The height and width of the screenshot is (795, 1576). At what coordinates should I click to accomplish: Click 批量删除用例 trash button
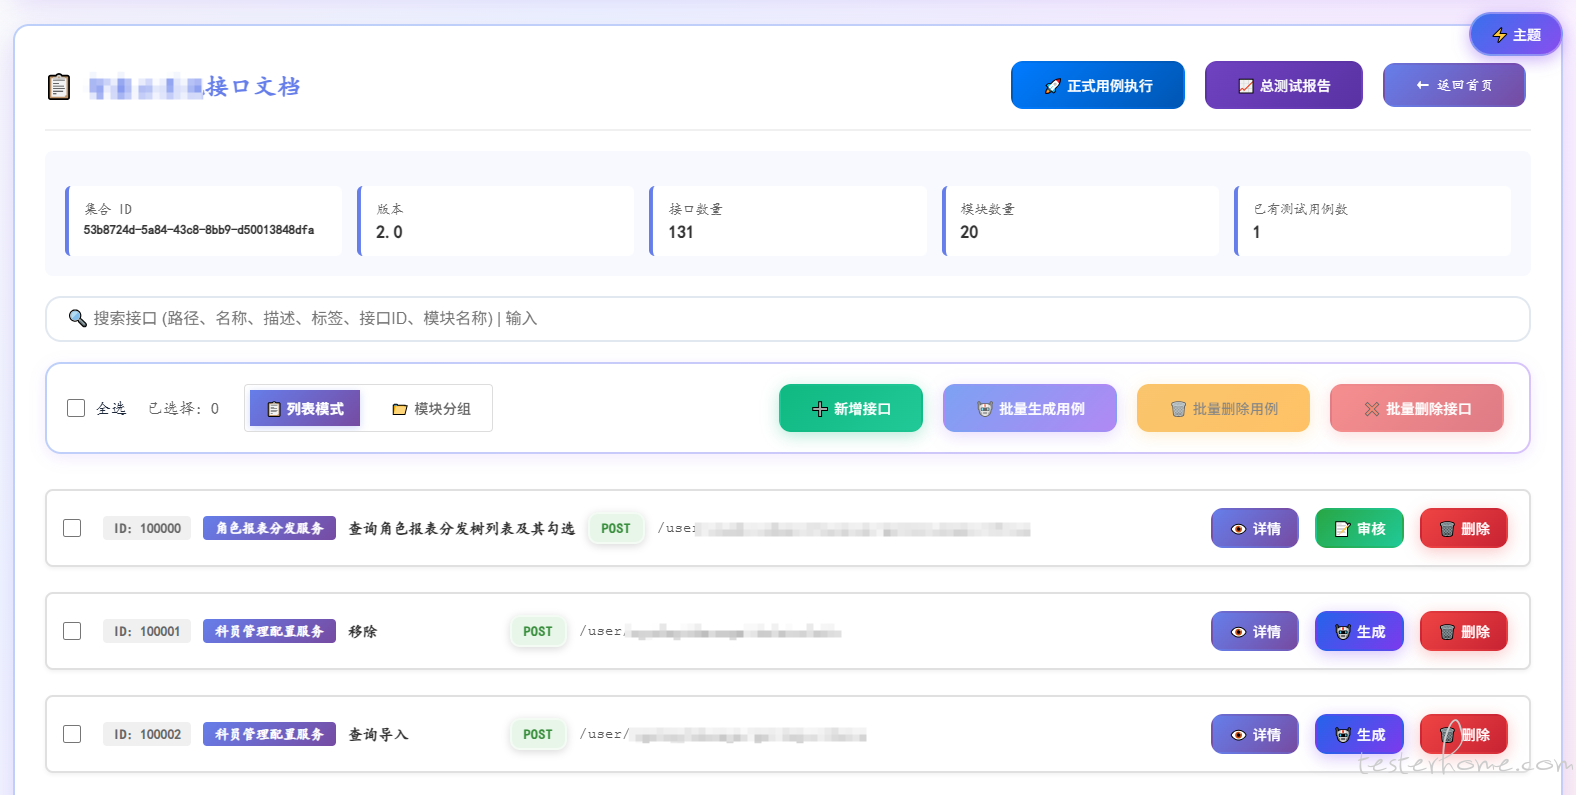1222,409
